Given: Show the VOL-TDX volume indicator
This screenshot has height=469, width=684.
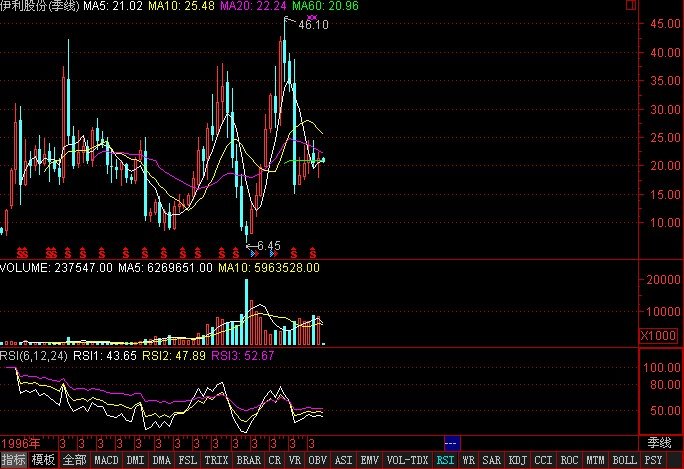Looking at the screenshot, I should coord(407,461).
